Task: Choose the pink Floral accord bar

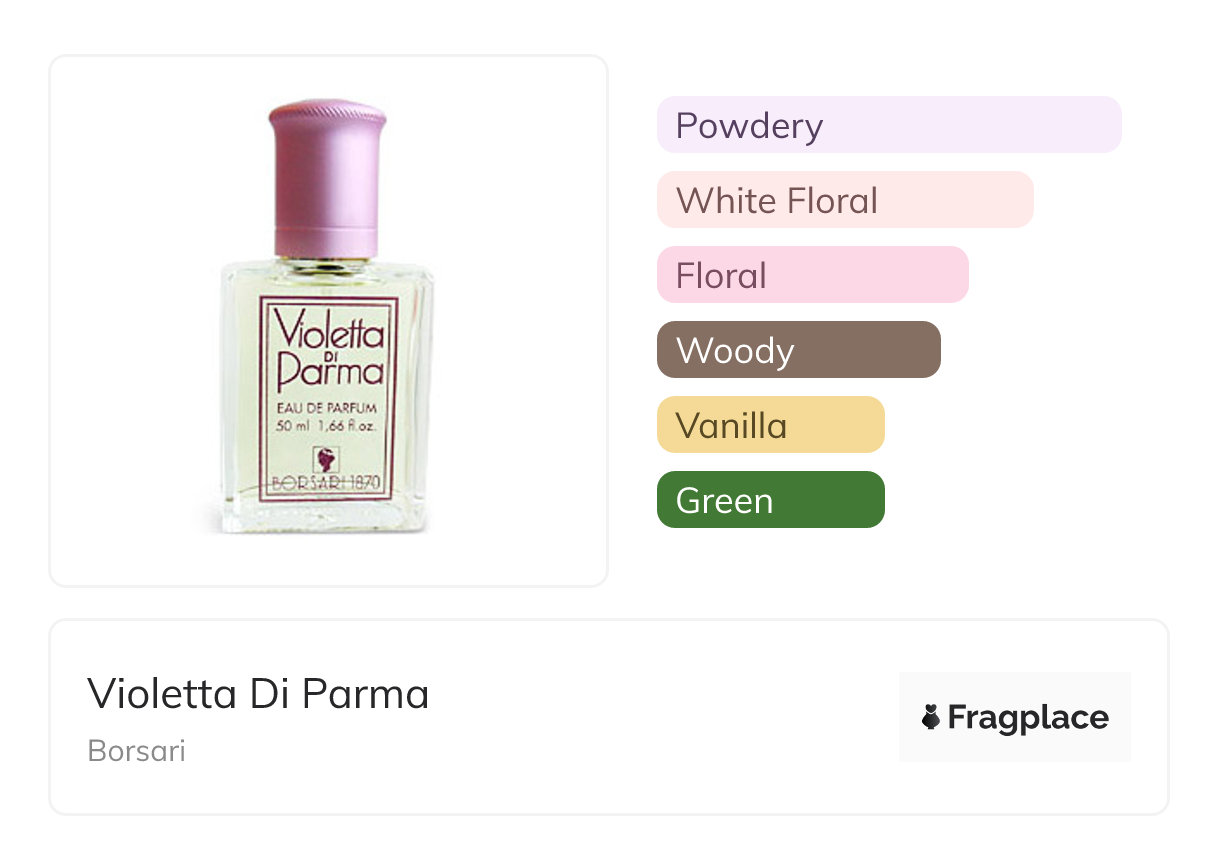Action: pyautogui.click(x=812, y=275)
